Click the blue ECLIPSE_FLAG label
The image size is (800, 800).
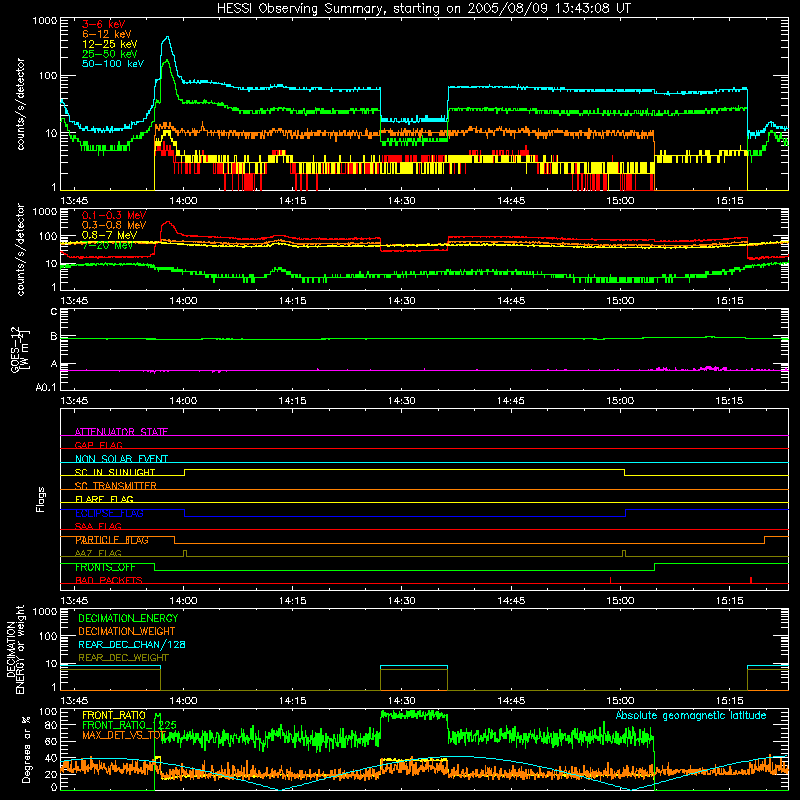109,513
